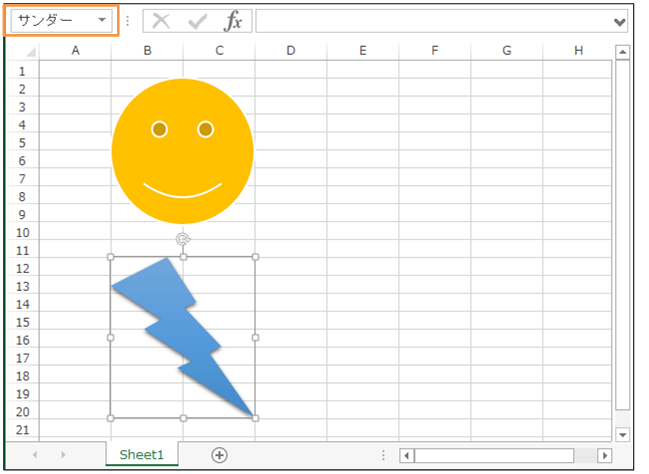Click inside the formula bar input
The width and height of the screenshot is (649, 474).
(430, 21)
